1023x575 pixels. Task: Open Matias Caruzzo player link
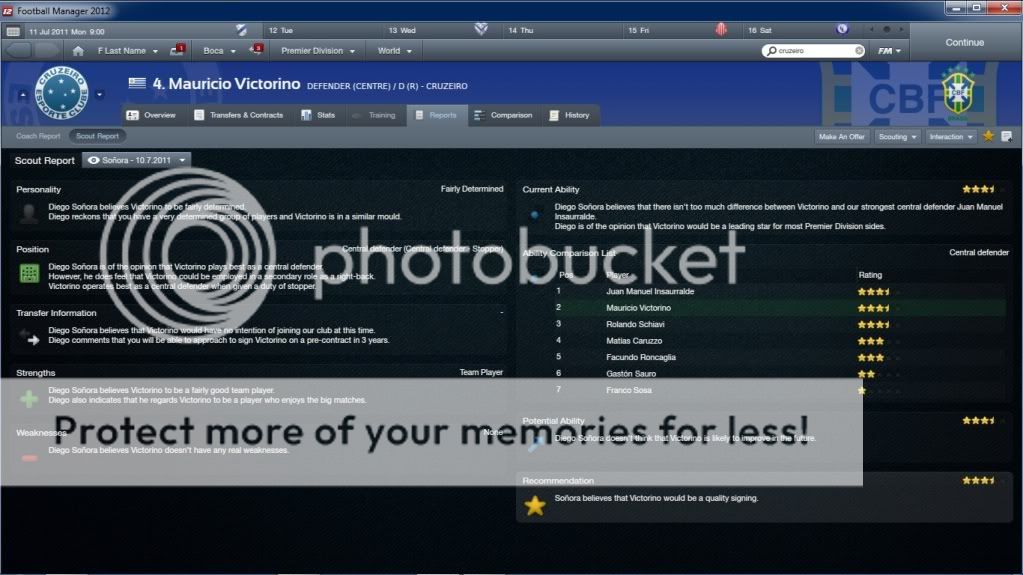[x=634, y=341]
